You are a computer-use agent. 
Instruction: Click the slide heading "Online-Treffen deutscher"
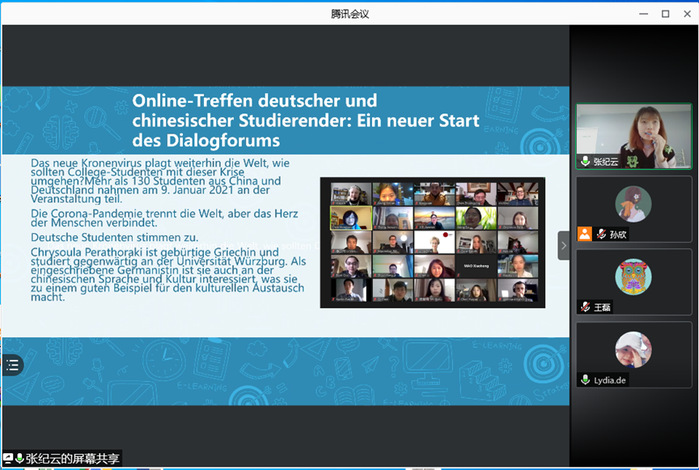(x=255, y=101)
